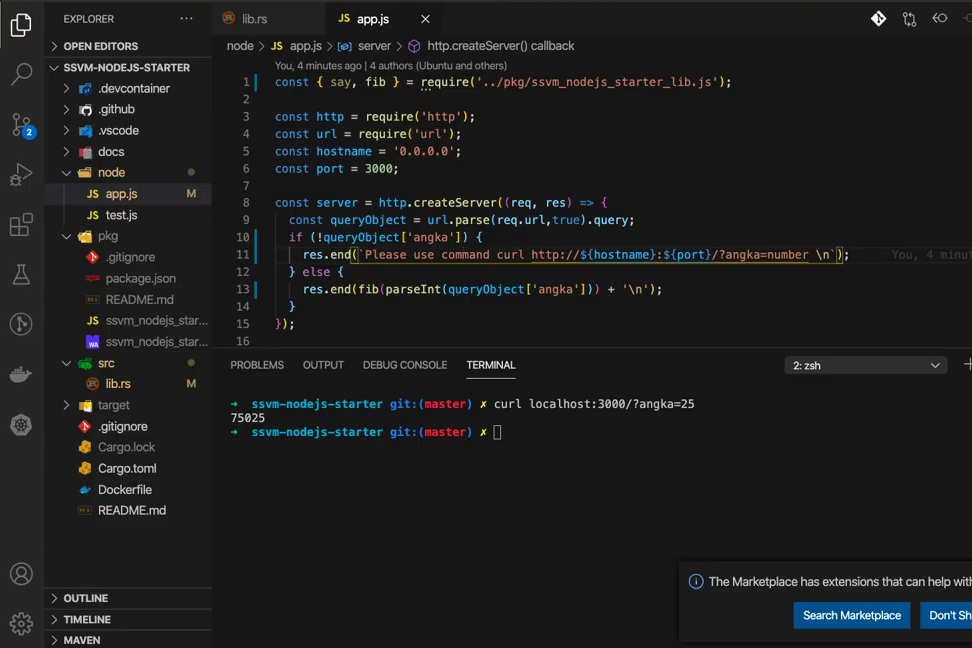The image size is (972, 648).
Task: Expand the MAVEN section
Action: click(129, 640)
